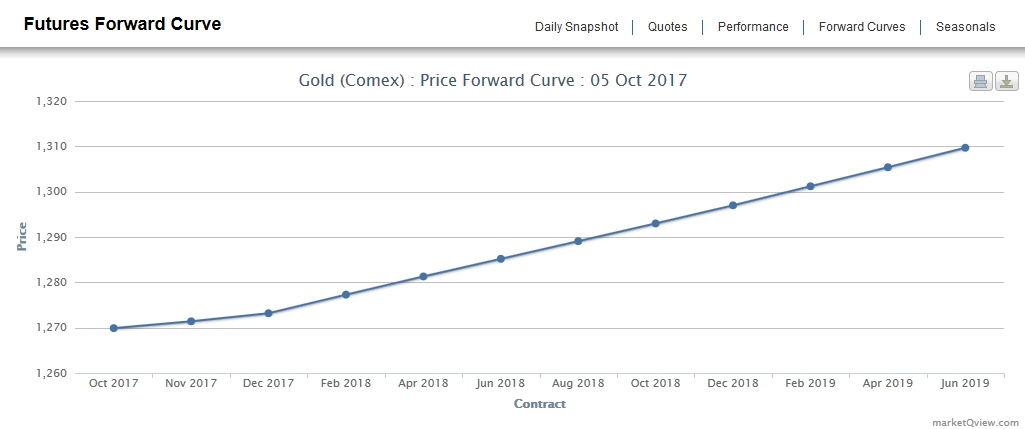Click the Dec 2017 data point
The image size is (1025, 429).
click(x=268, y=313)
